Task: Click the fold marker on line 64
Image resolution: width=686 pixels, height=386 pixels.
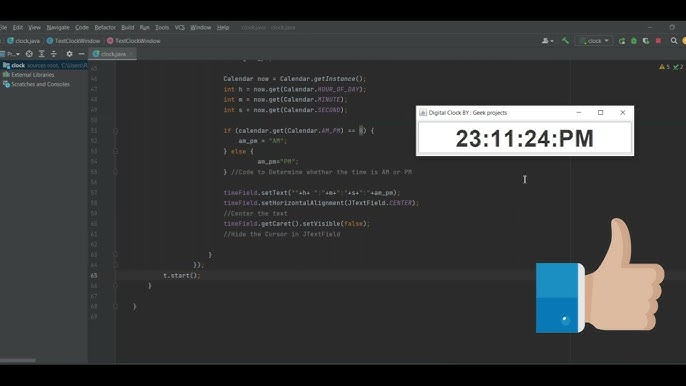Action: coord(116,265)
